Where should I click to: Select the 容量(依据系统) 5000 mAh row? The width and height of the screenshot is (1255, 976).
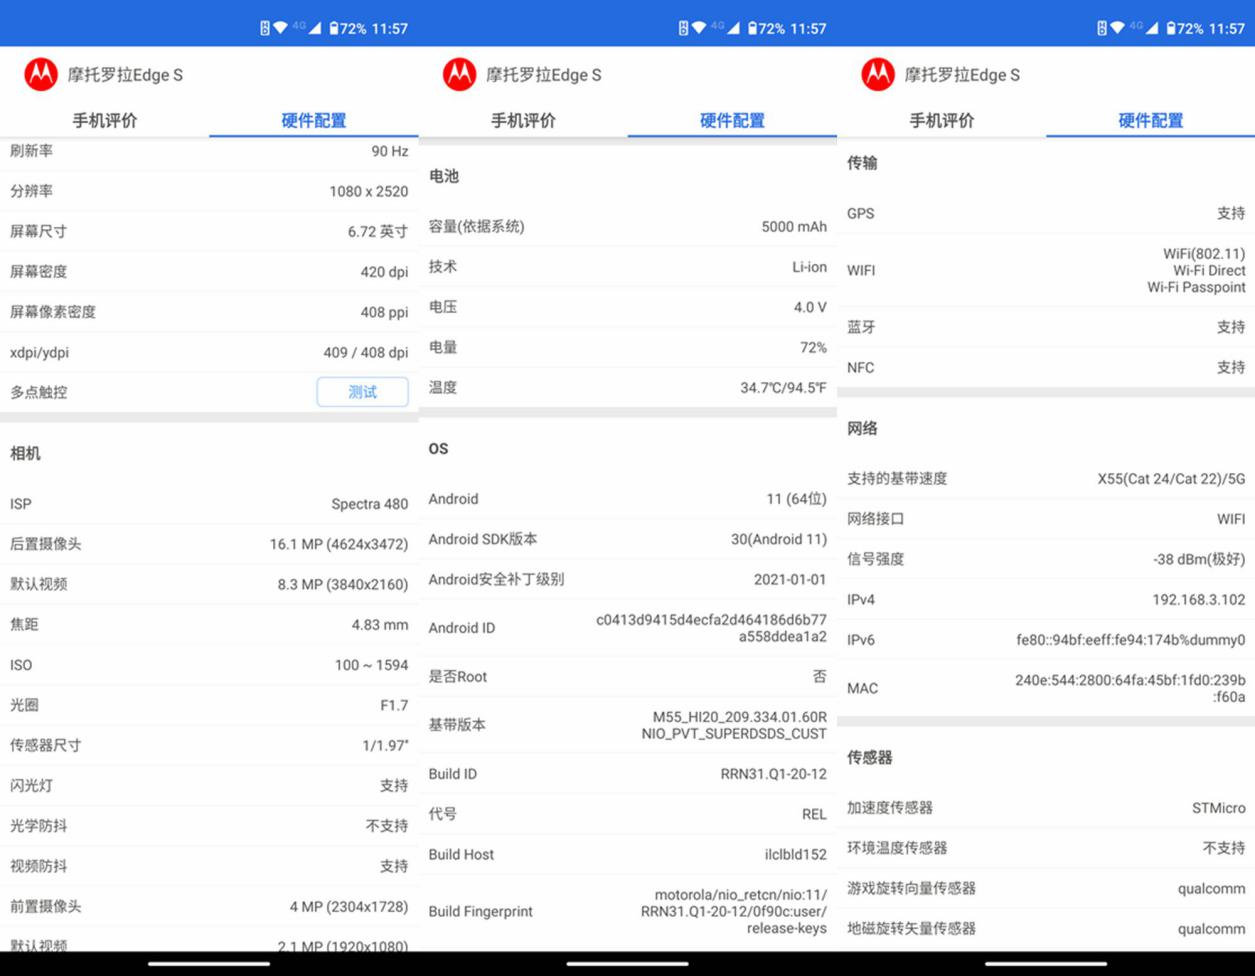coord(628,226)
